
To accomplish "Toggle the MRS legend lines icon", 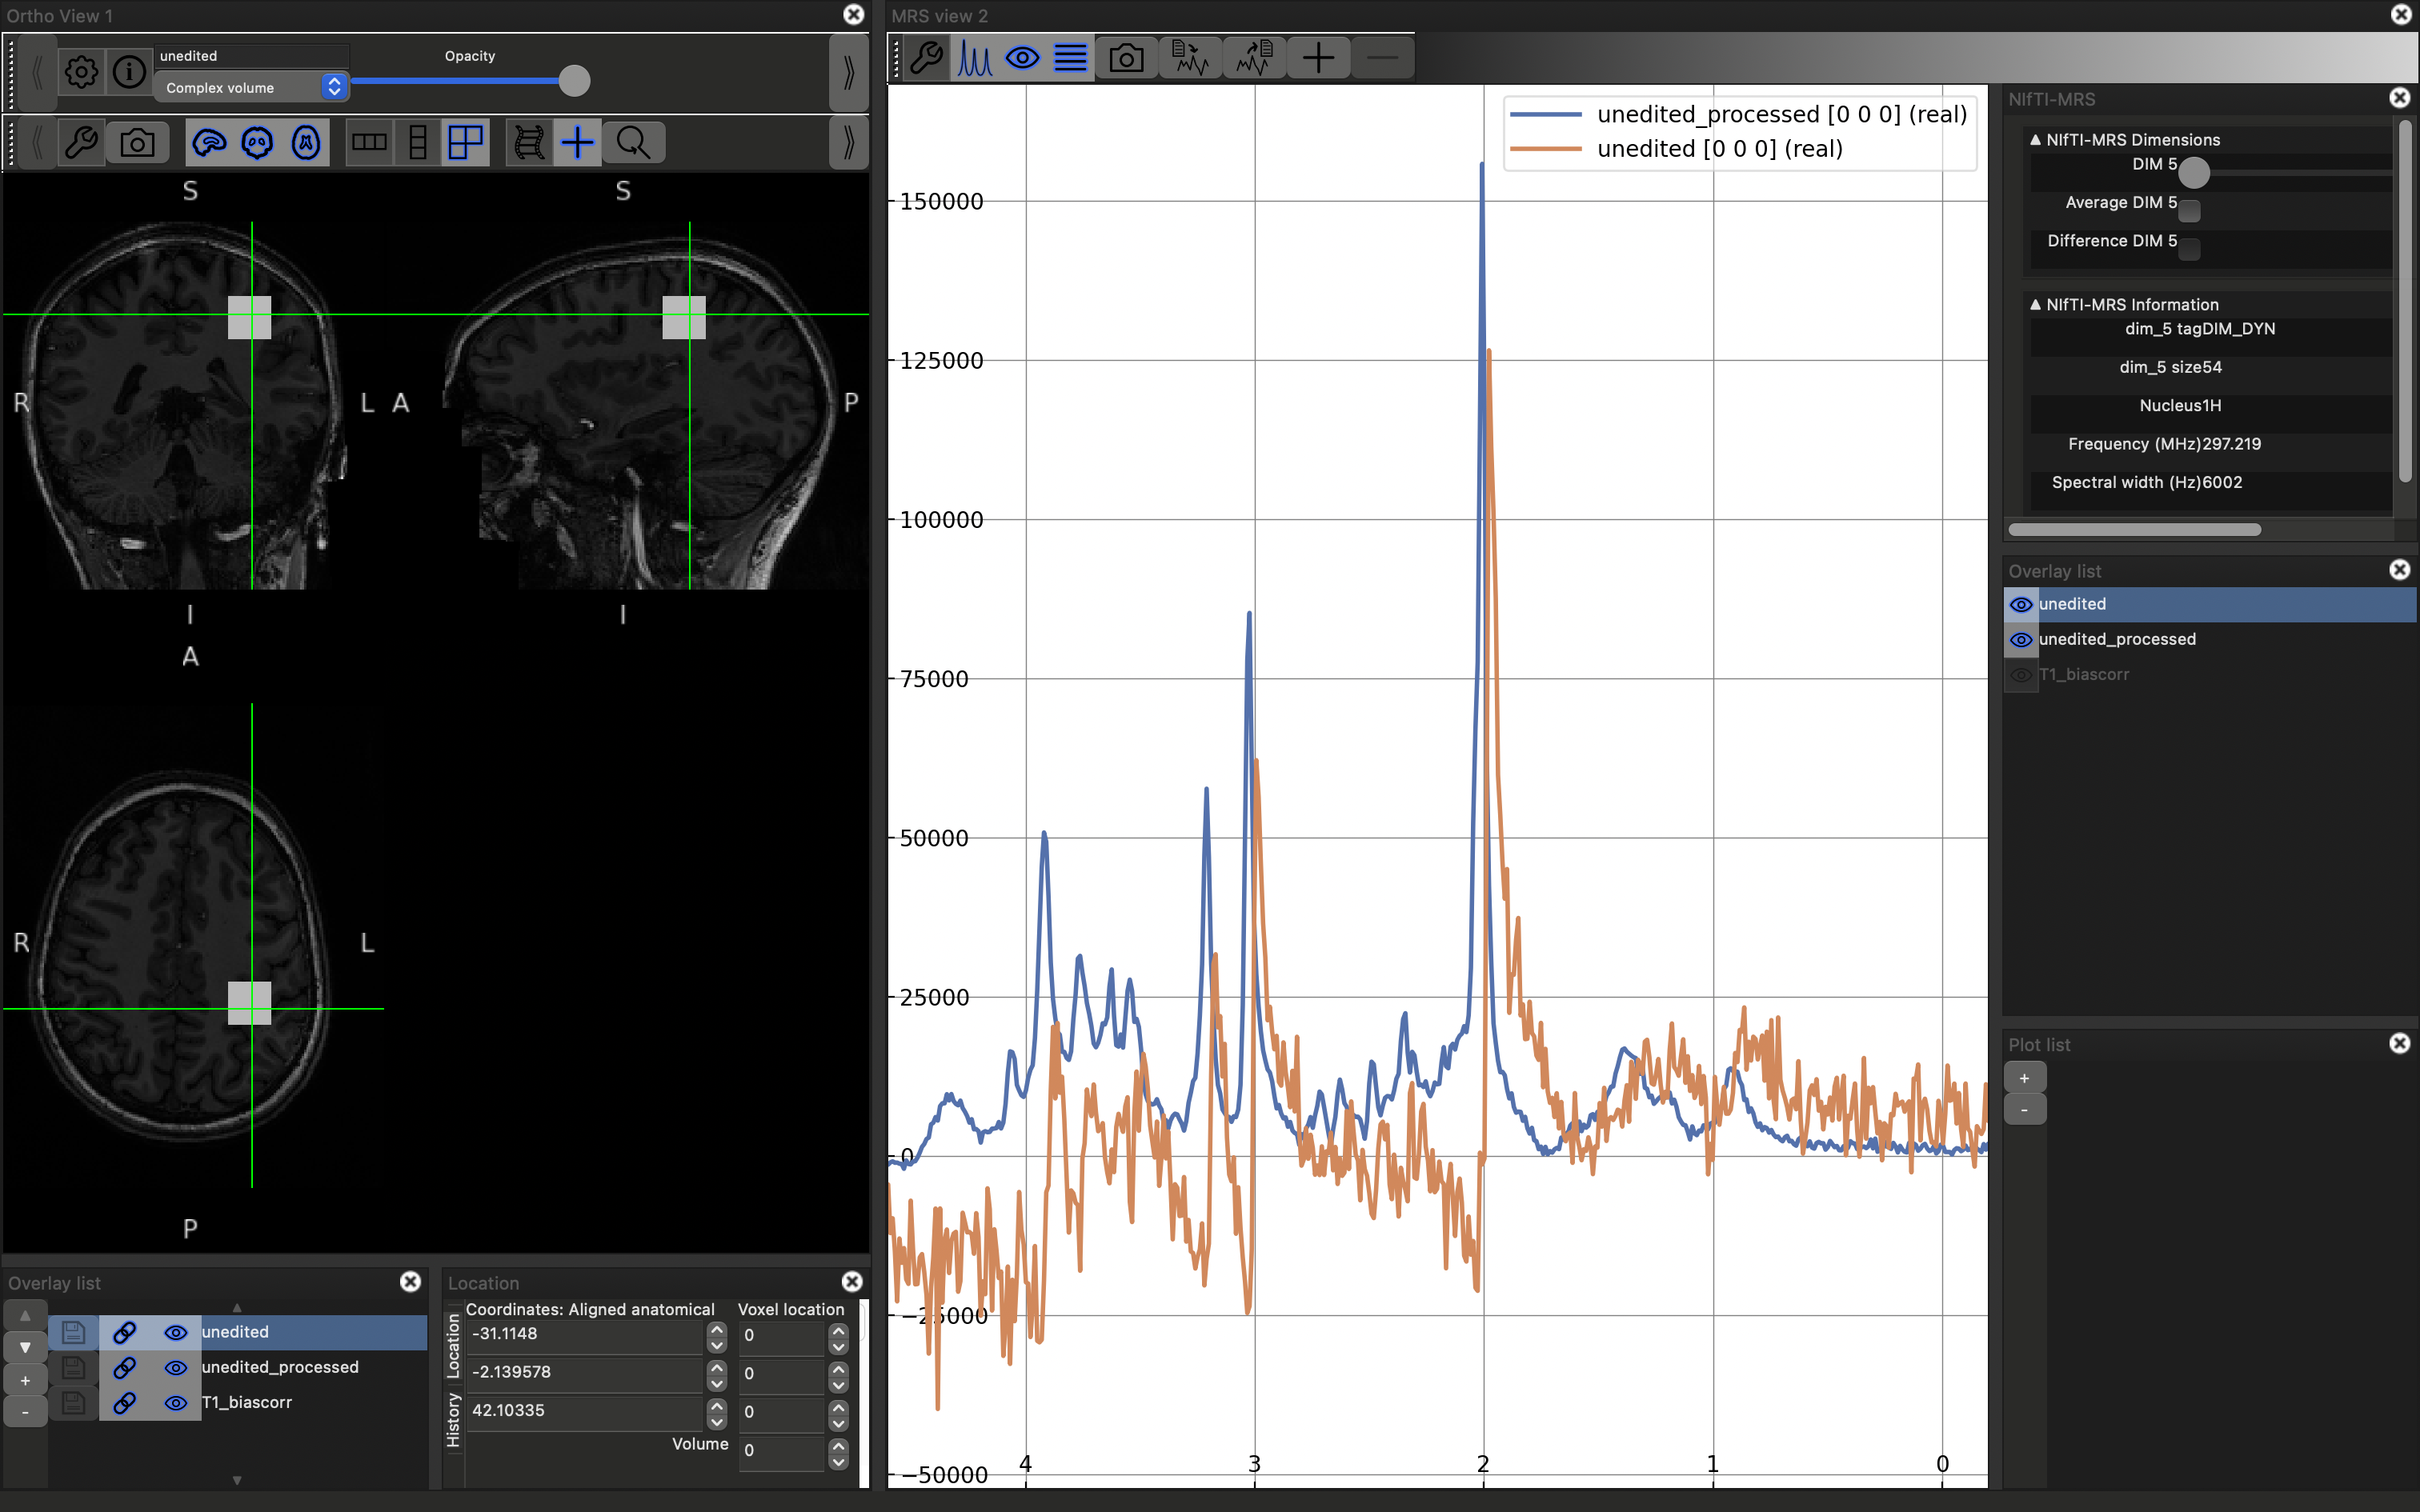I will point(1070,58).
